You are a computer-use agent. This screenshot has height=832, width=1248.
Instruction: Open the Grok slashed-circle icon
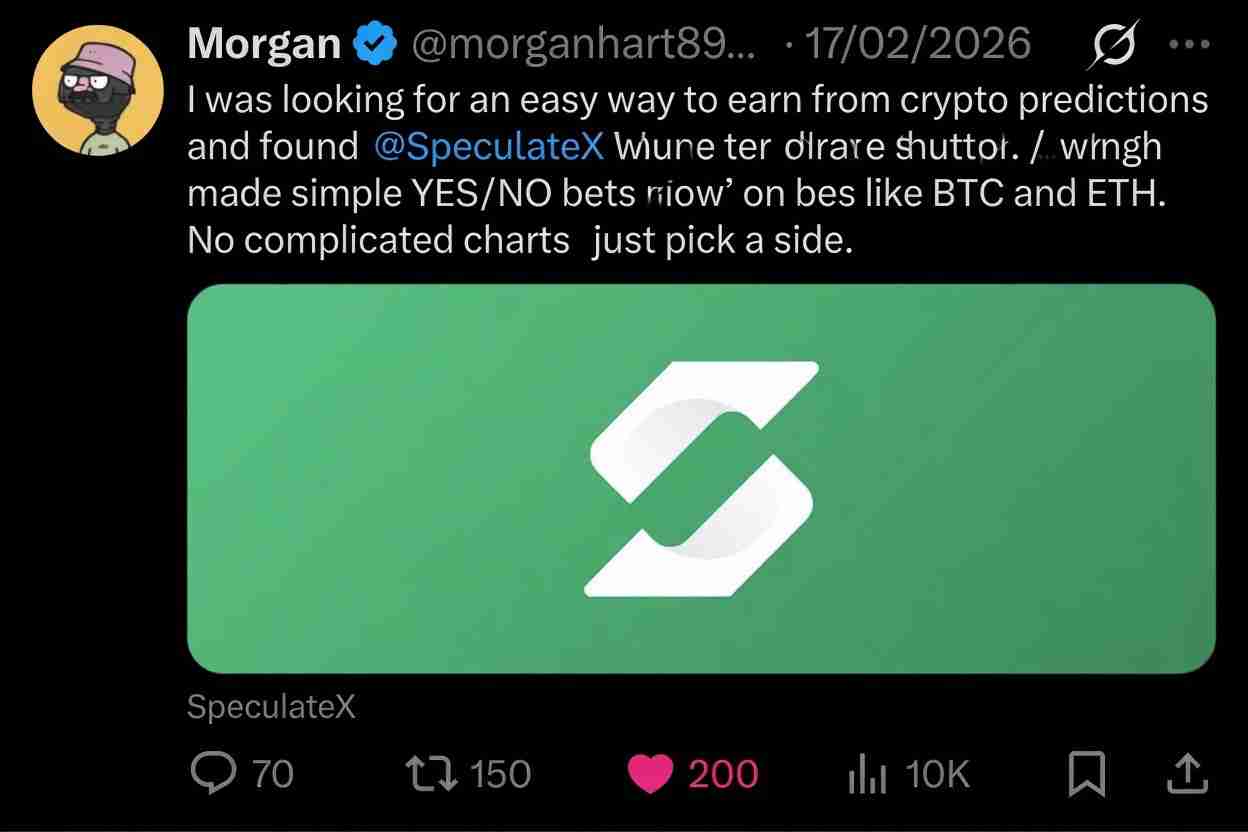tap(1113, 44)
